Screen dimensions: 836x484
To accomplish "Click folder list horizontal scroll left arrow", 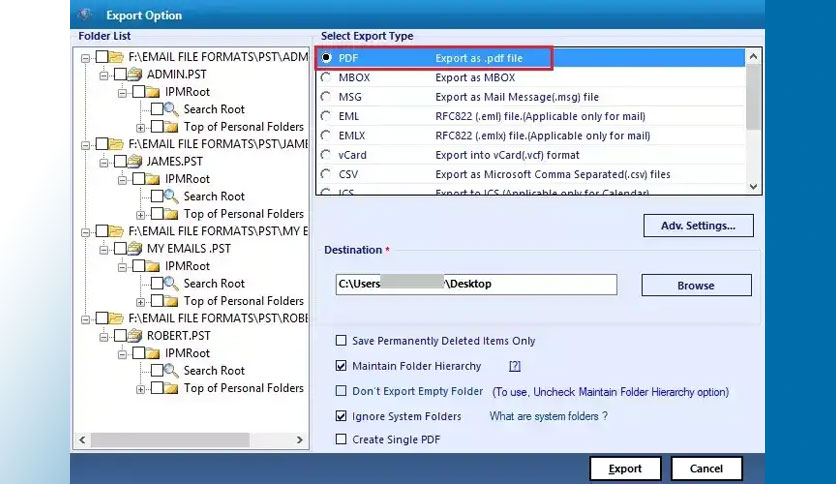I will (x=82, y=440).
